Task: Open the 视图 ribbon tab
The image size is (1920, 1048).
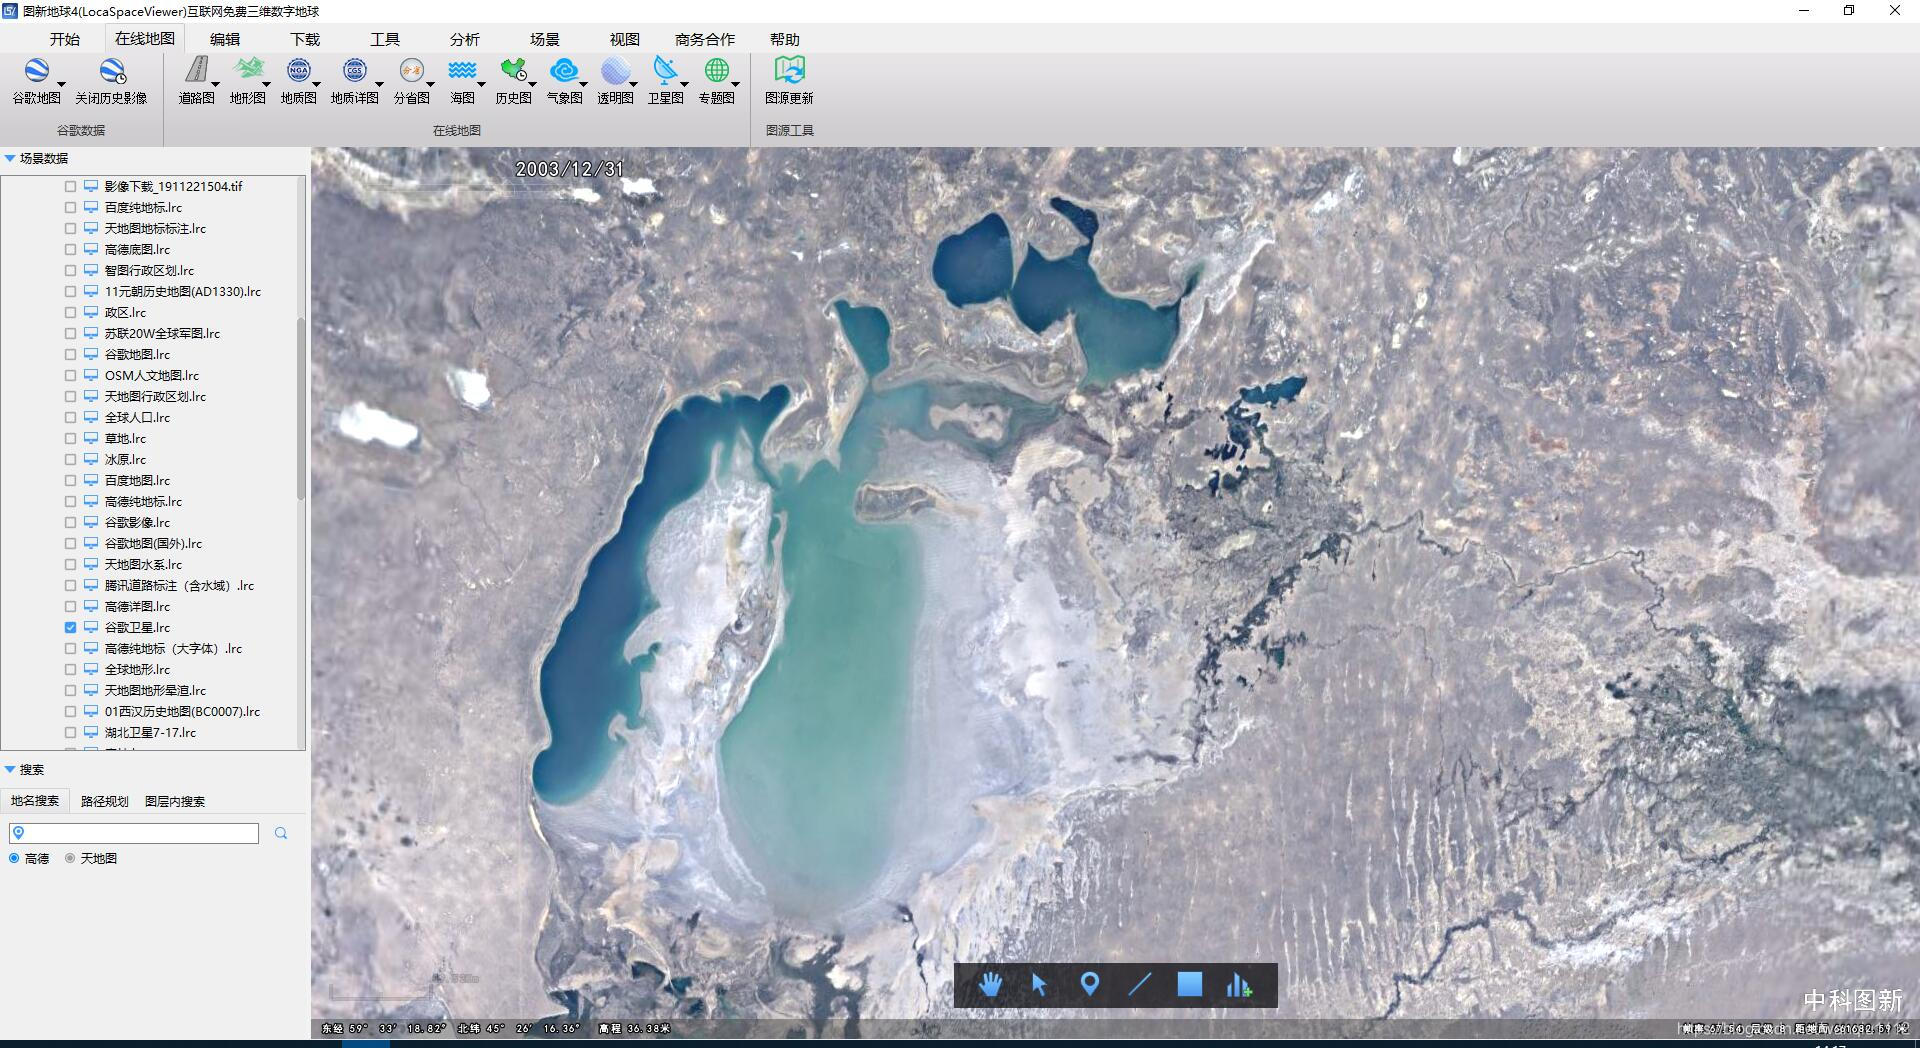Action: [625, 39]
